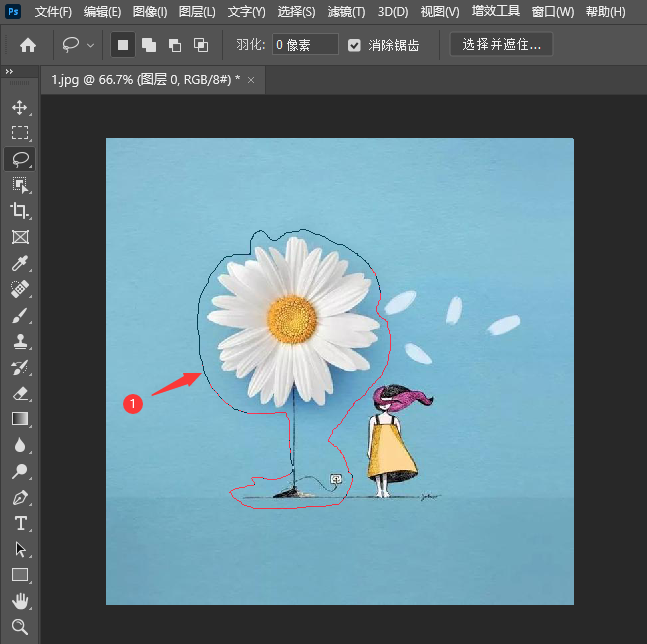Select the Hand tool

(x=19, y=601)
